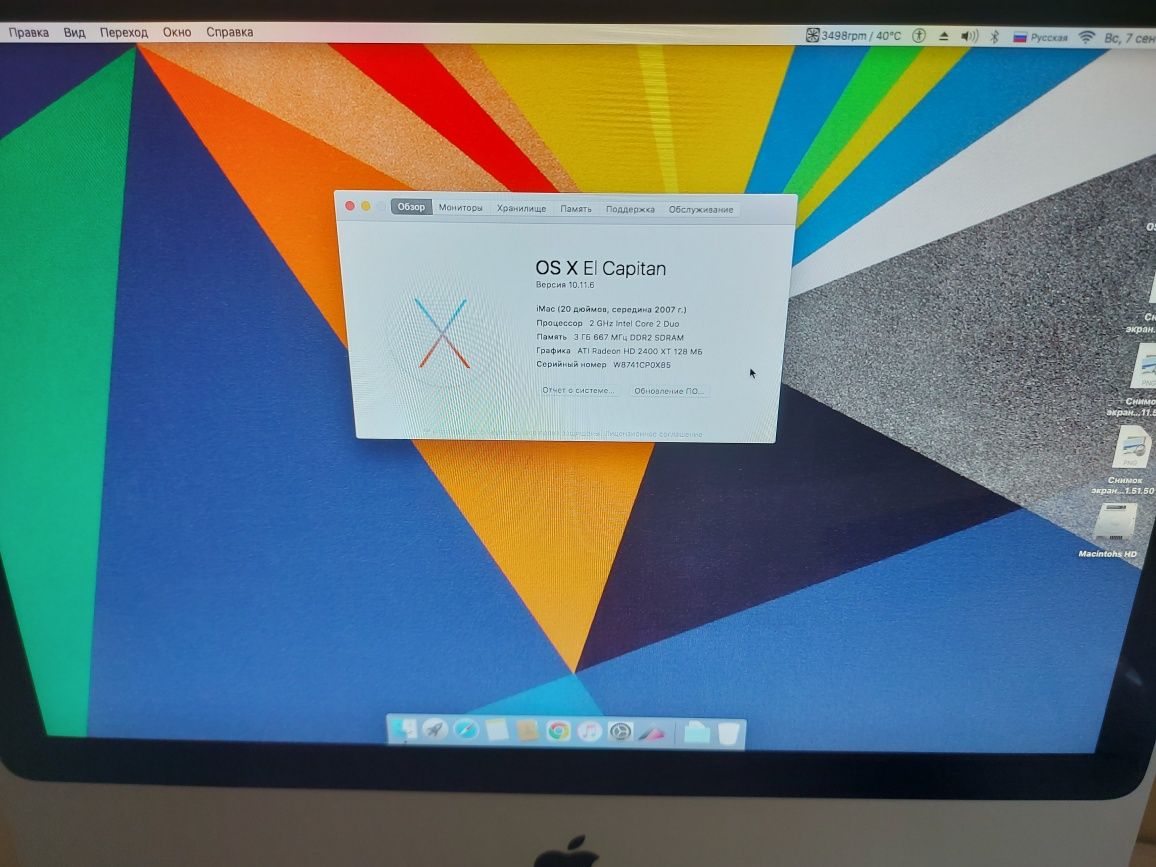Click the 2 GHz Intel Core 2 Duo text
The width and height of the screenshot is (1156, 867).
tap(634, 323)
